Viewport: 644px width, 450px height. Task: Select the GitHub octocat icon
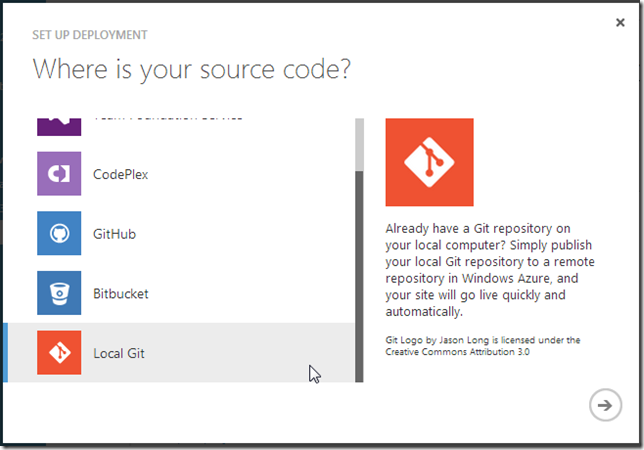click(x=59, y=234)
